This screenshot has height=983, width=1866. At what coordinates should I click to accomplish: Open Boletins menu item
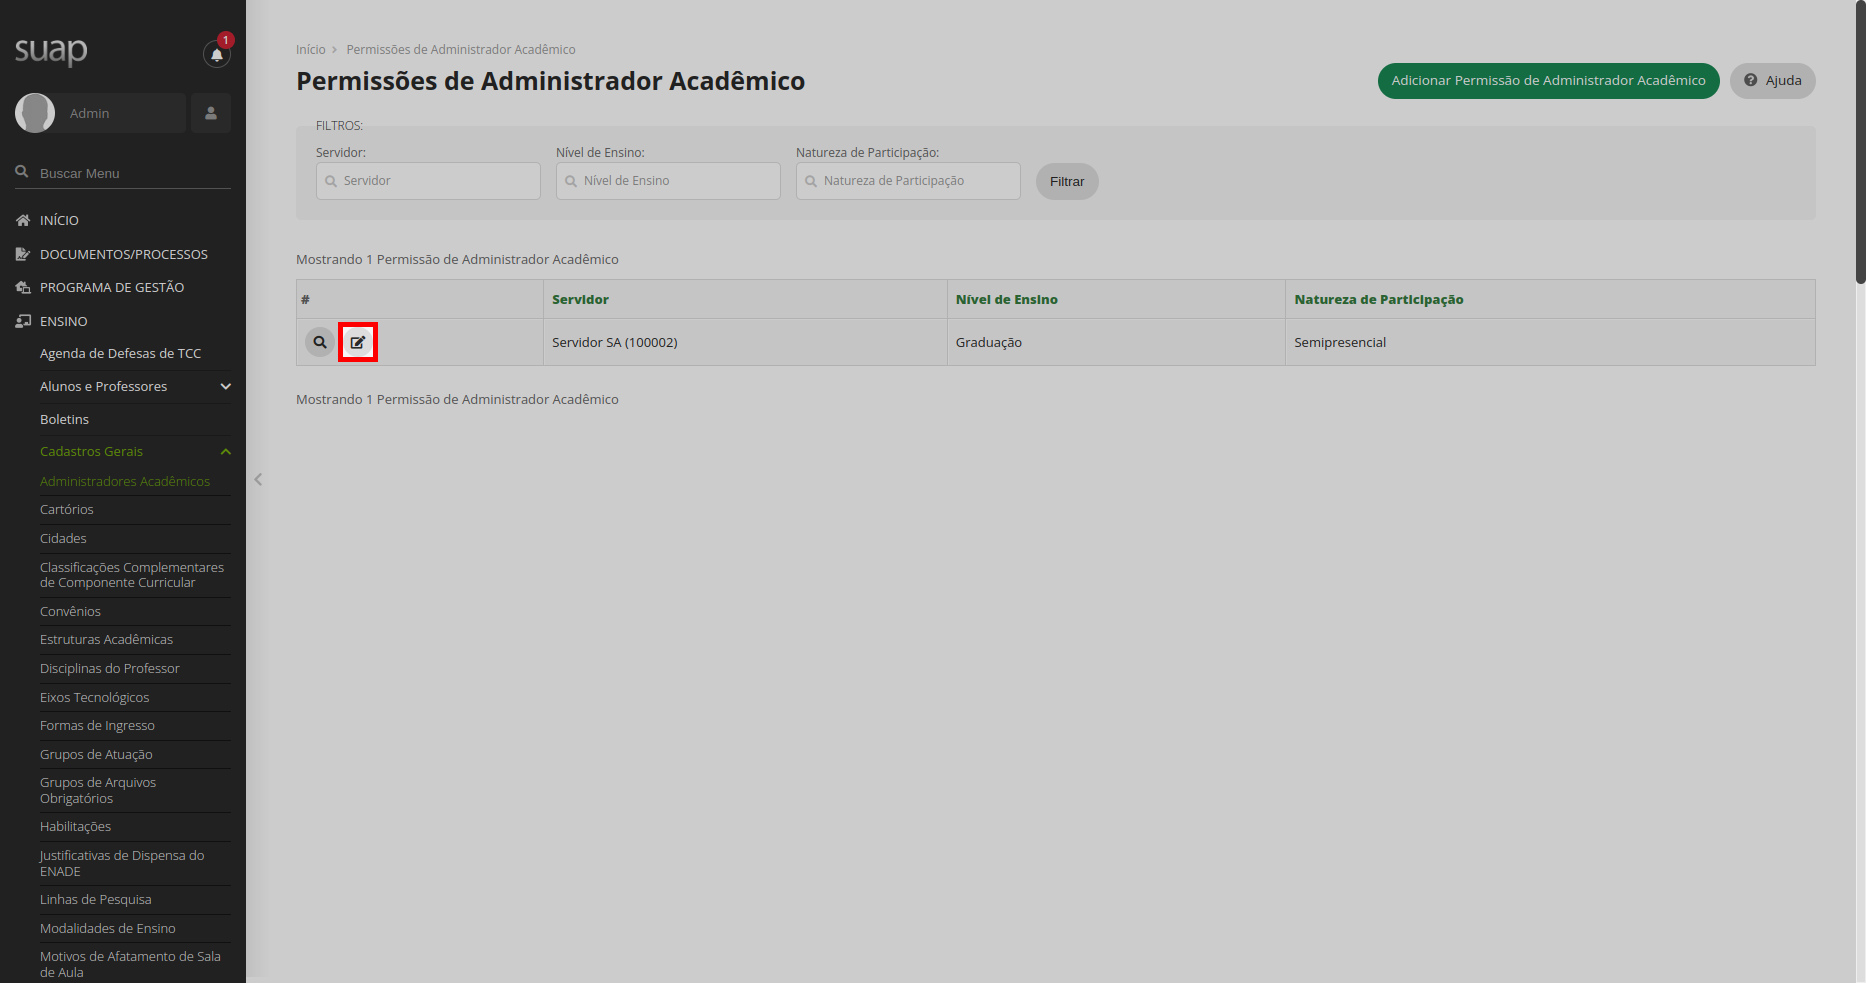(64, 419)
